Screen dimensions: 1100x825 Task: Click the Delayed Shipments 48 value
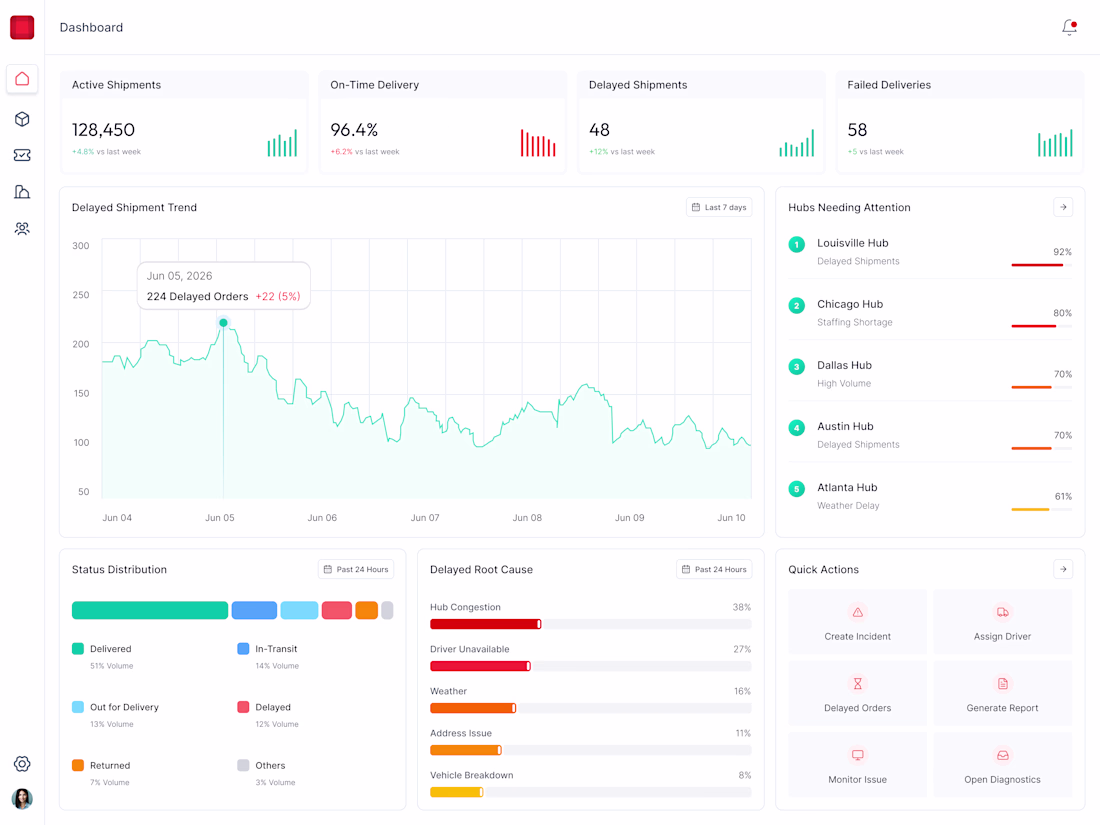(599, 130)
